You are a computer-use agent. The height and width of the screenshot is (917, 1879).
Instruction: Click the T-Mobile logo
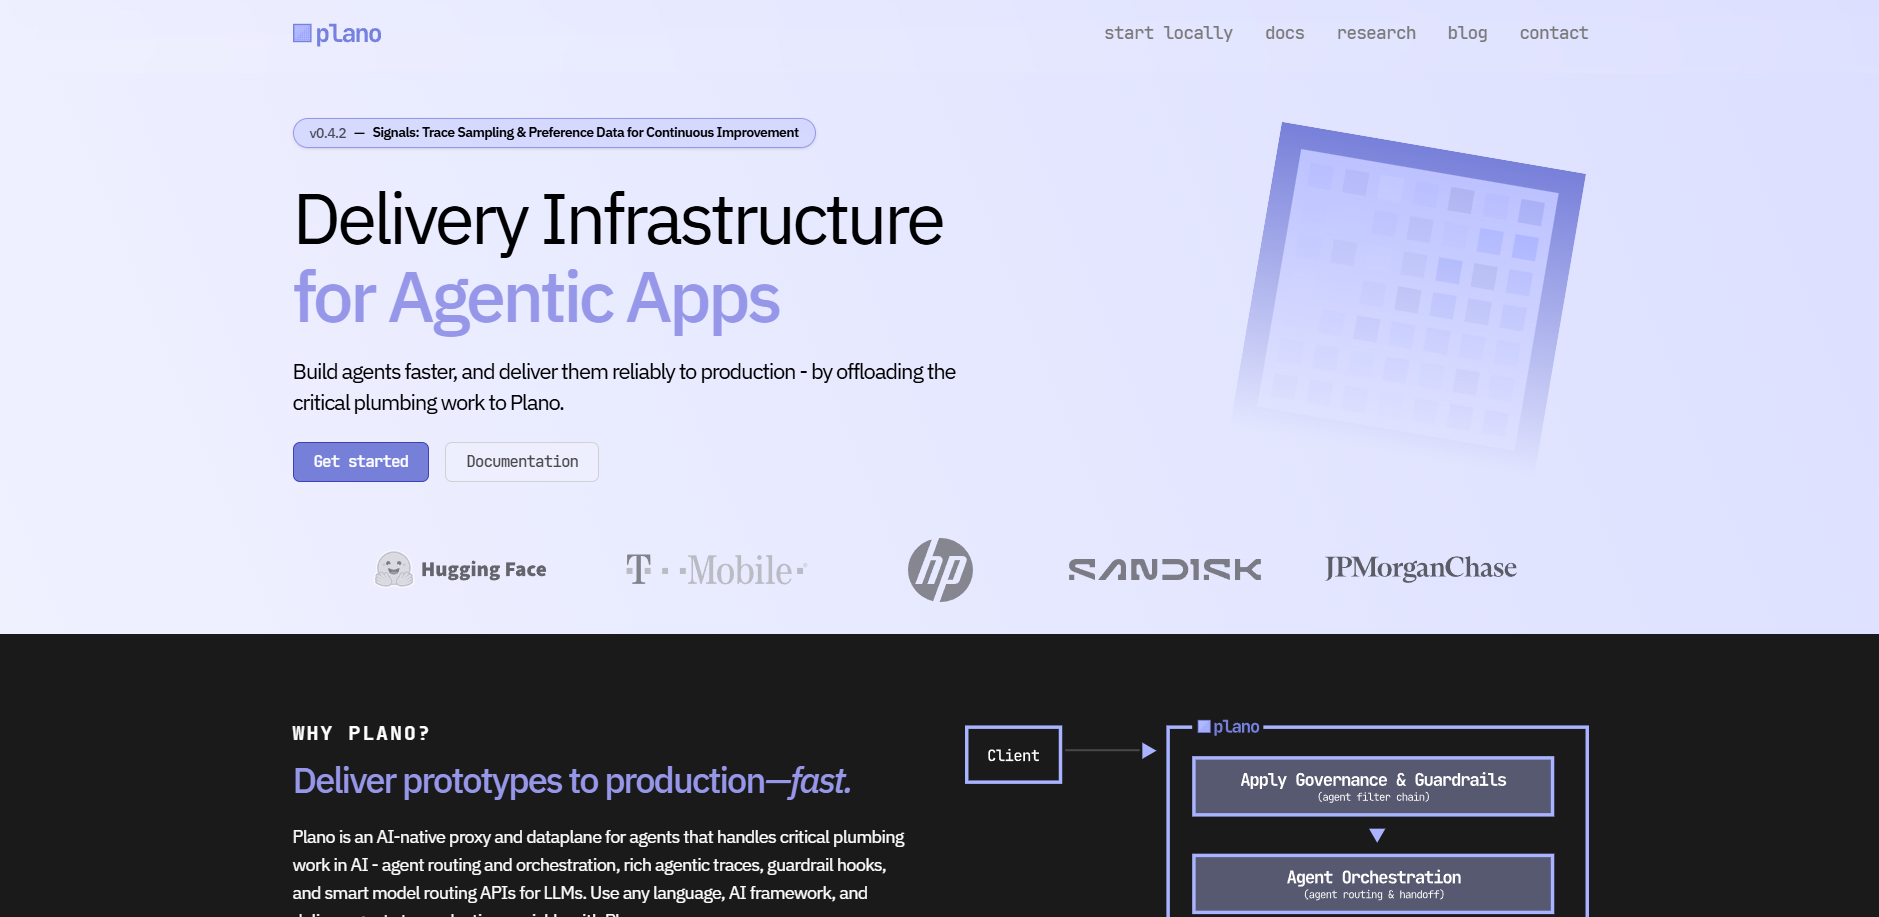(715, 570)
